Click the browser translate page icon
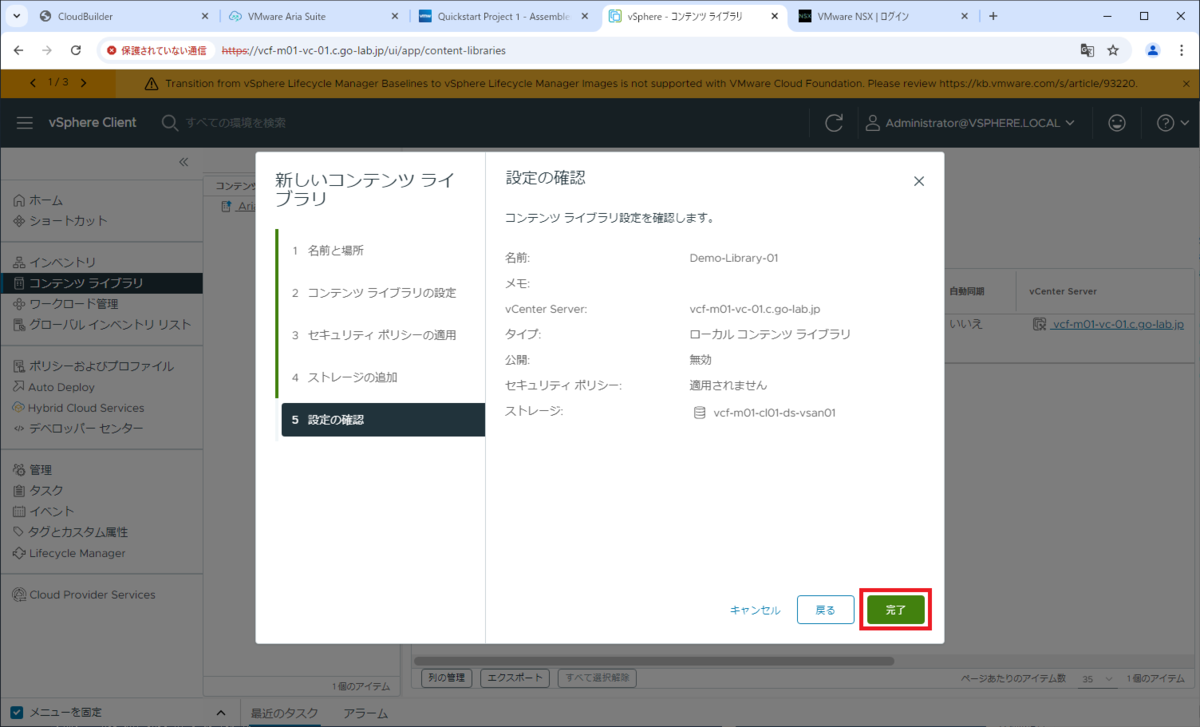The image size is (1200, 727). (1087, 50)
